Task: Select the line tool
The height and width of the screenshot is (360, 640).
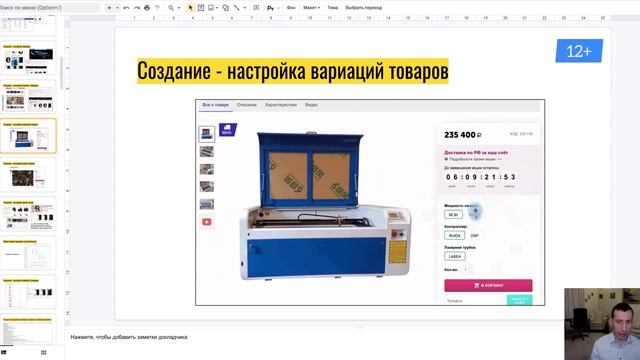Action: 237,8
